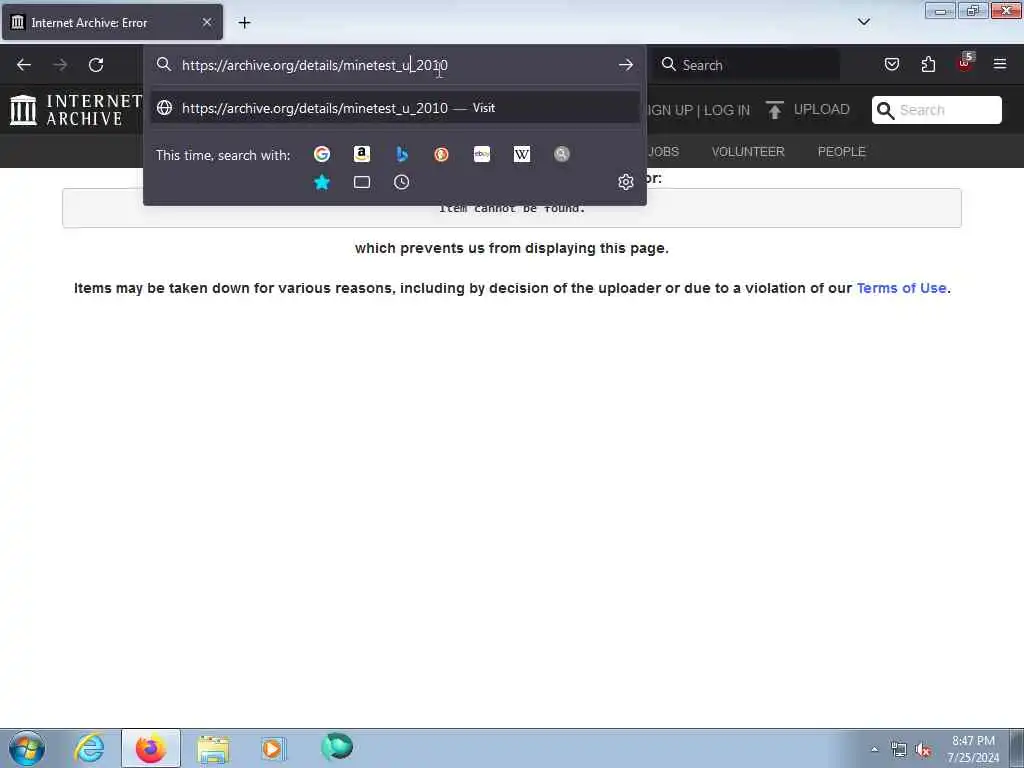The height and width of the screenshot is (768, 1024).
Task: Open the VOLUNTEER menu item
Action: [748, 152]
